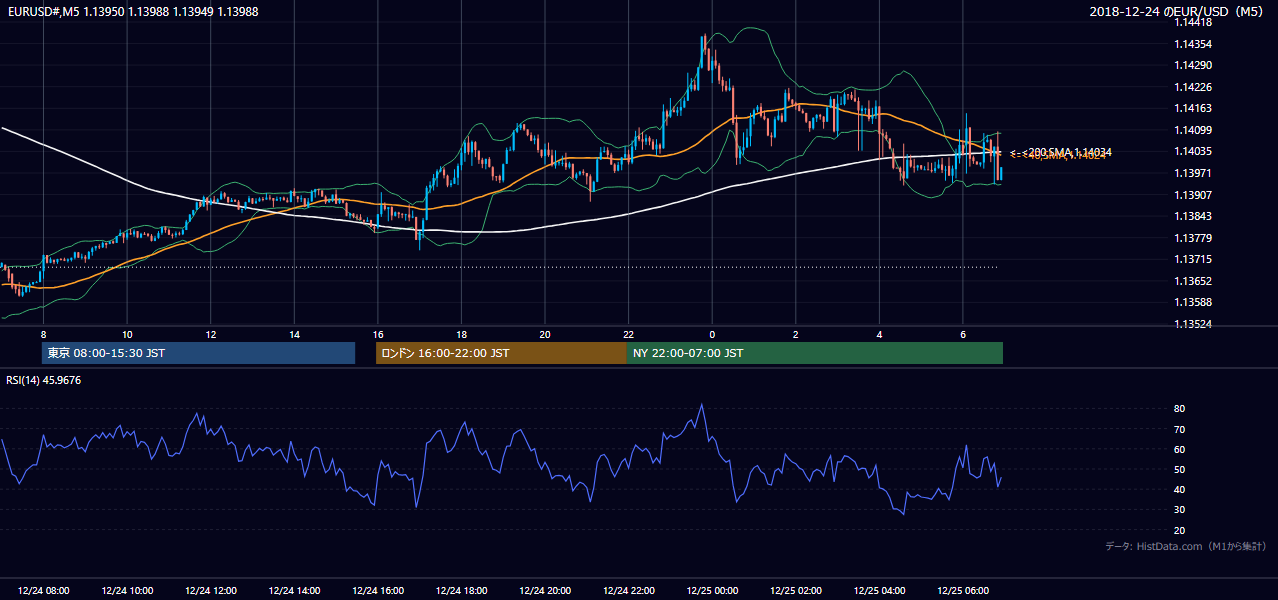Click hour label 14 on price chart axis
This screenshot has height=600, width=1278.
click(x=294, y=334)
